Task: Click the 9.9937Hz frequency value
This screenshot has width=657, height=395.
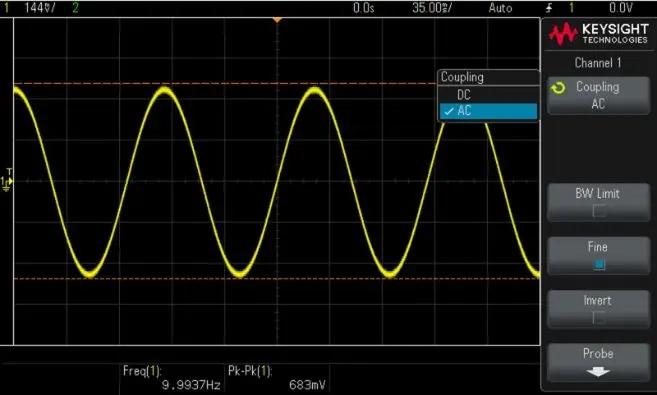Action: [x=191, y=385]
